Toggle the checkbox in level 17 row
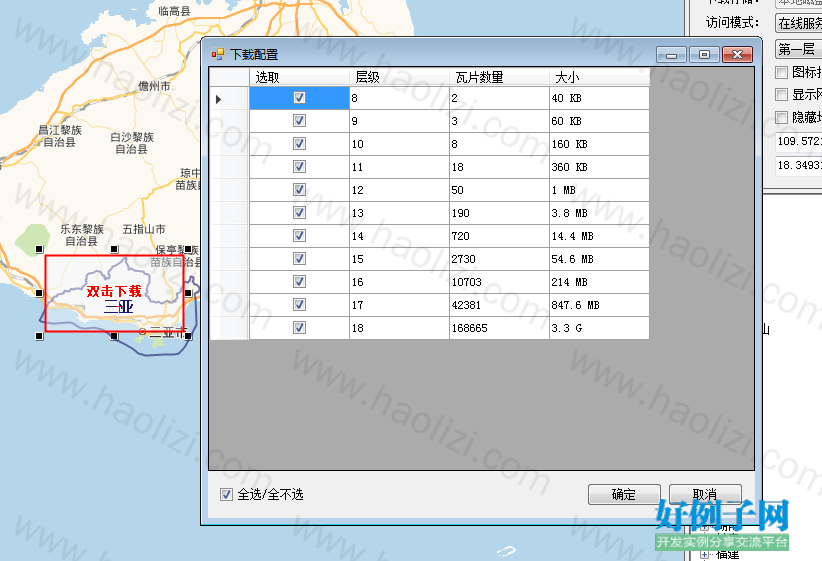Screen dimensions: 822x561 click(299, 305)
